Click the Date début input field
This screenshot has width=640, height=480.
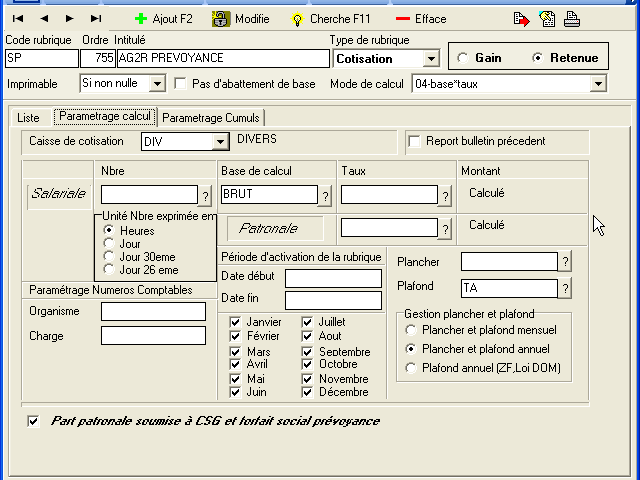(333, 278)
